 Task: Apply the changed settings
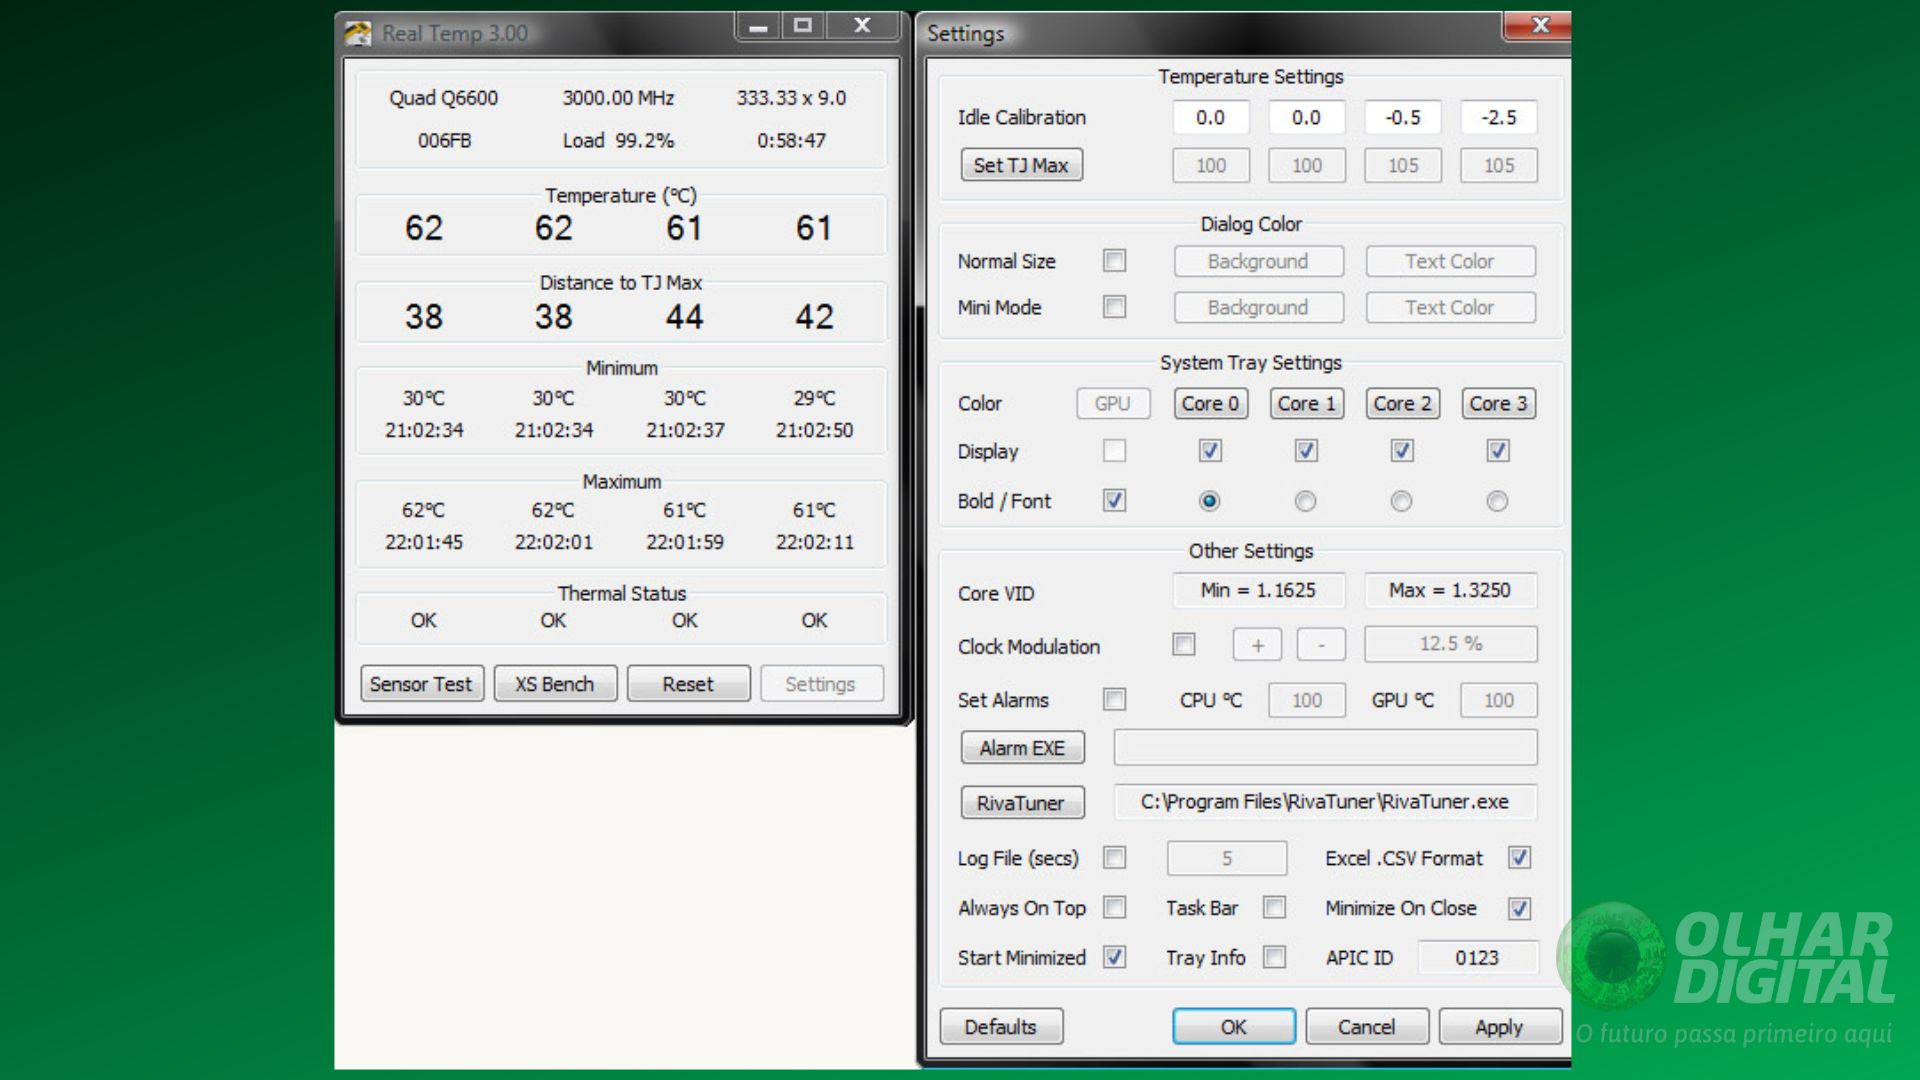point(1499,1026)
